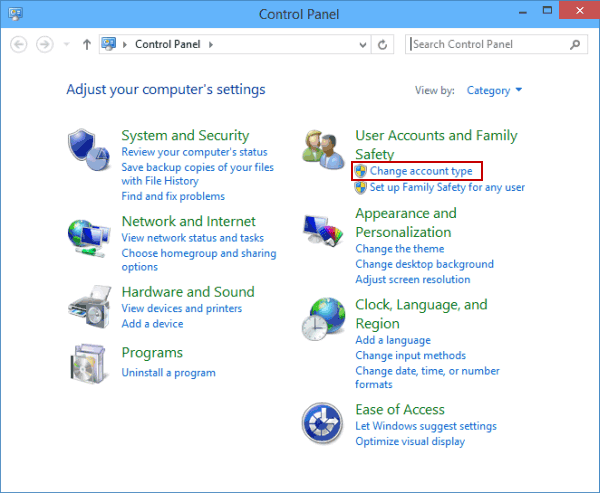Click the Control Panel icon in the address bar
Viewport: 600px width, 493px height.
tap(109, 44)
